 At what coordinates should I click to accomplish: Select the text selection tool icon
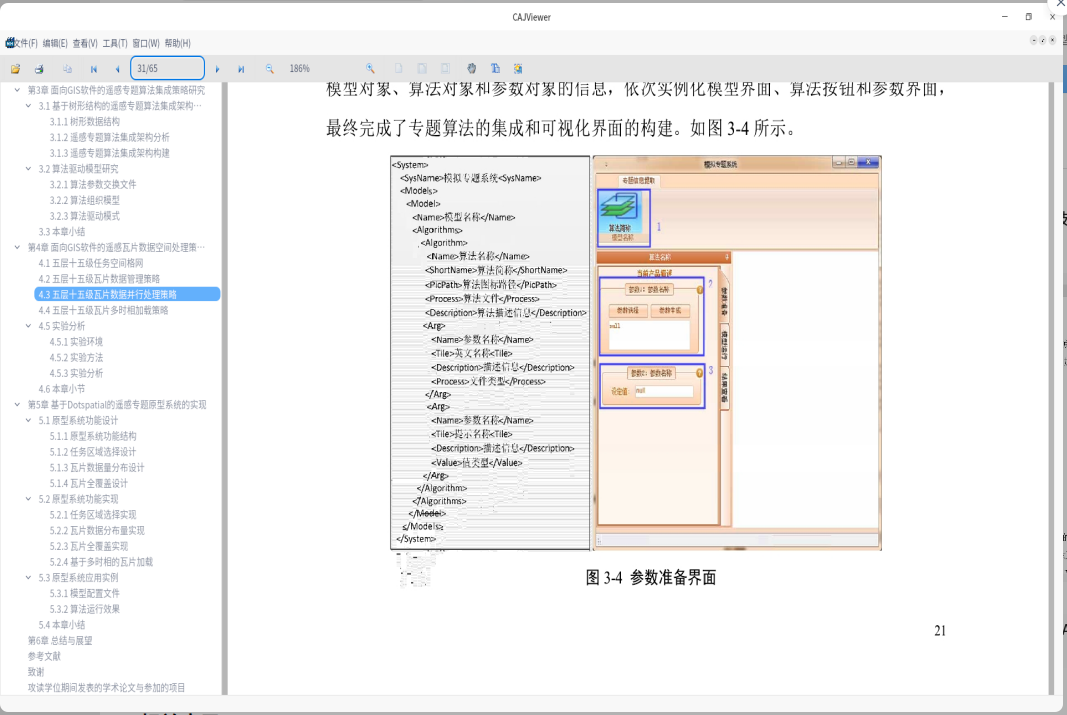(495, 69)
